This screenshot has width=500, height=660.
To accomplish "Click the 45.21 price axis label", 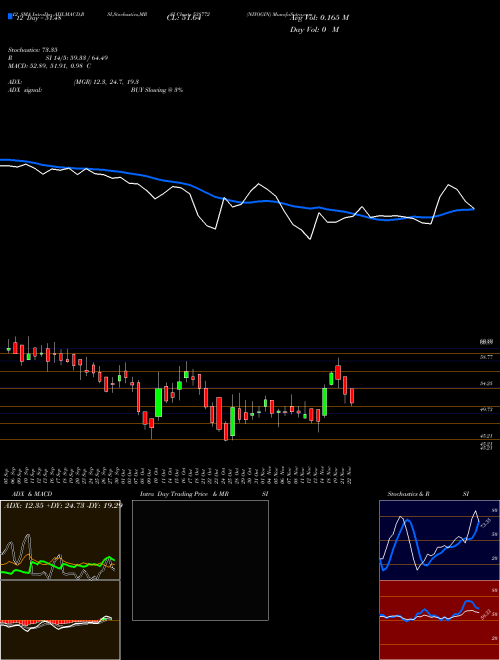I will 486,436.
